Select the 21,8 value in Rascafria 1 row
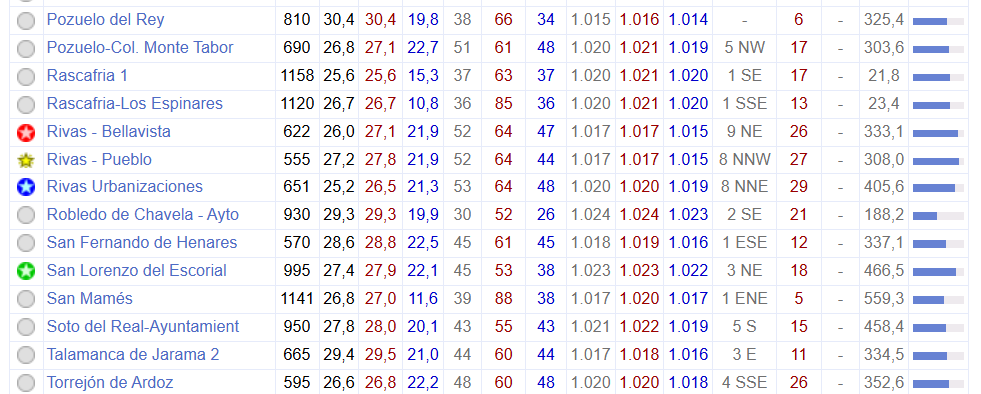The image size is (981, 394). point(883,76)
